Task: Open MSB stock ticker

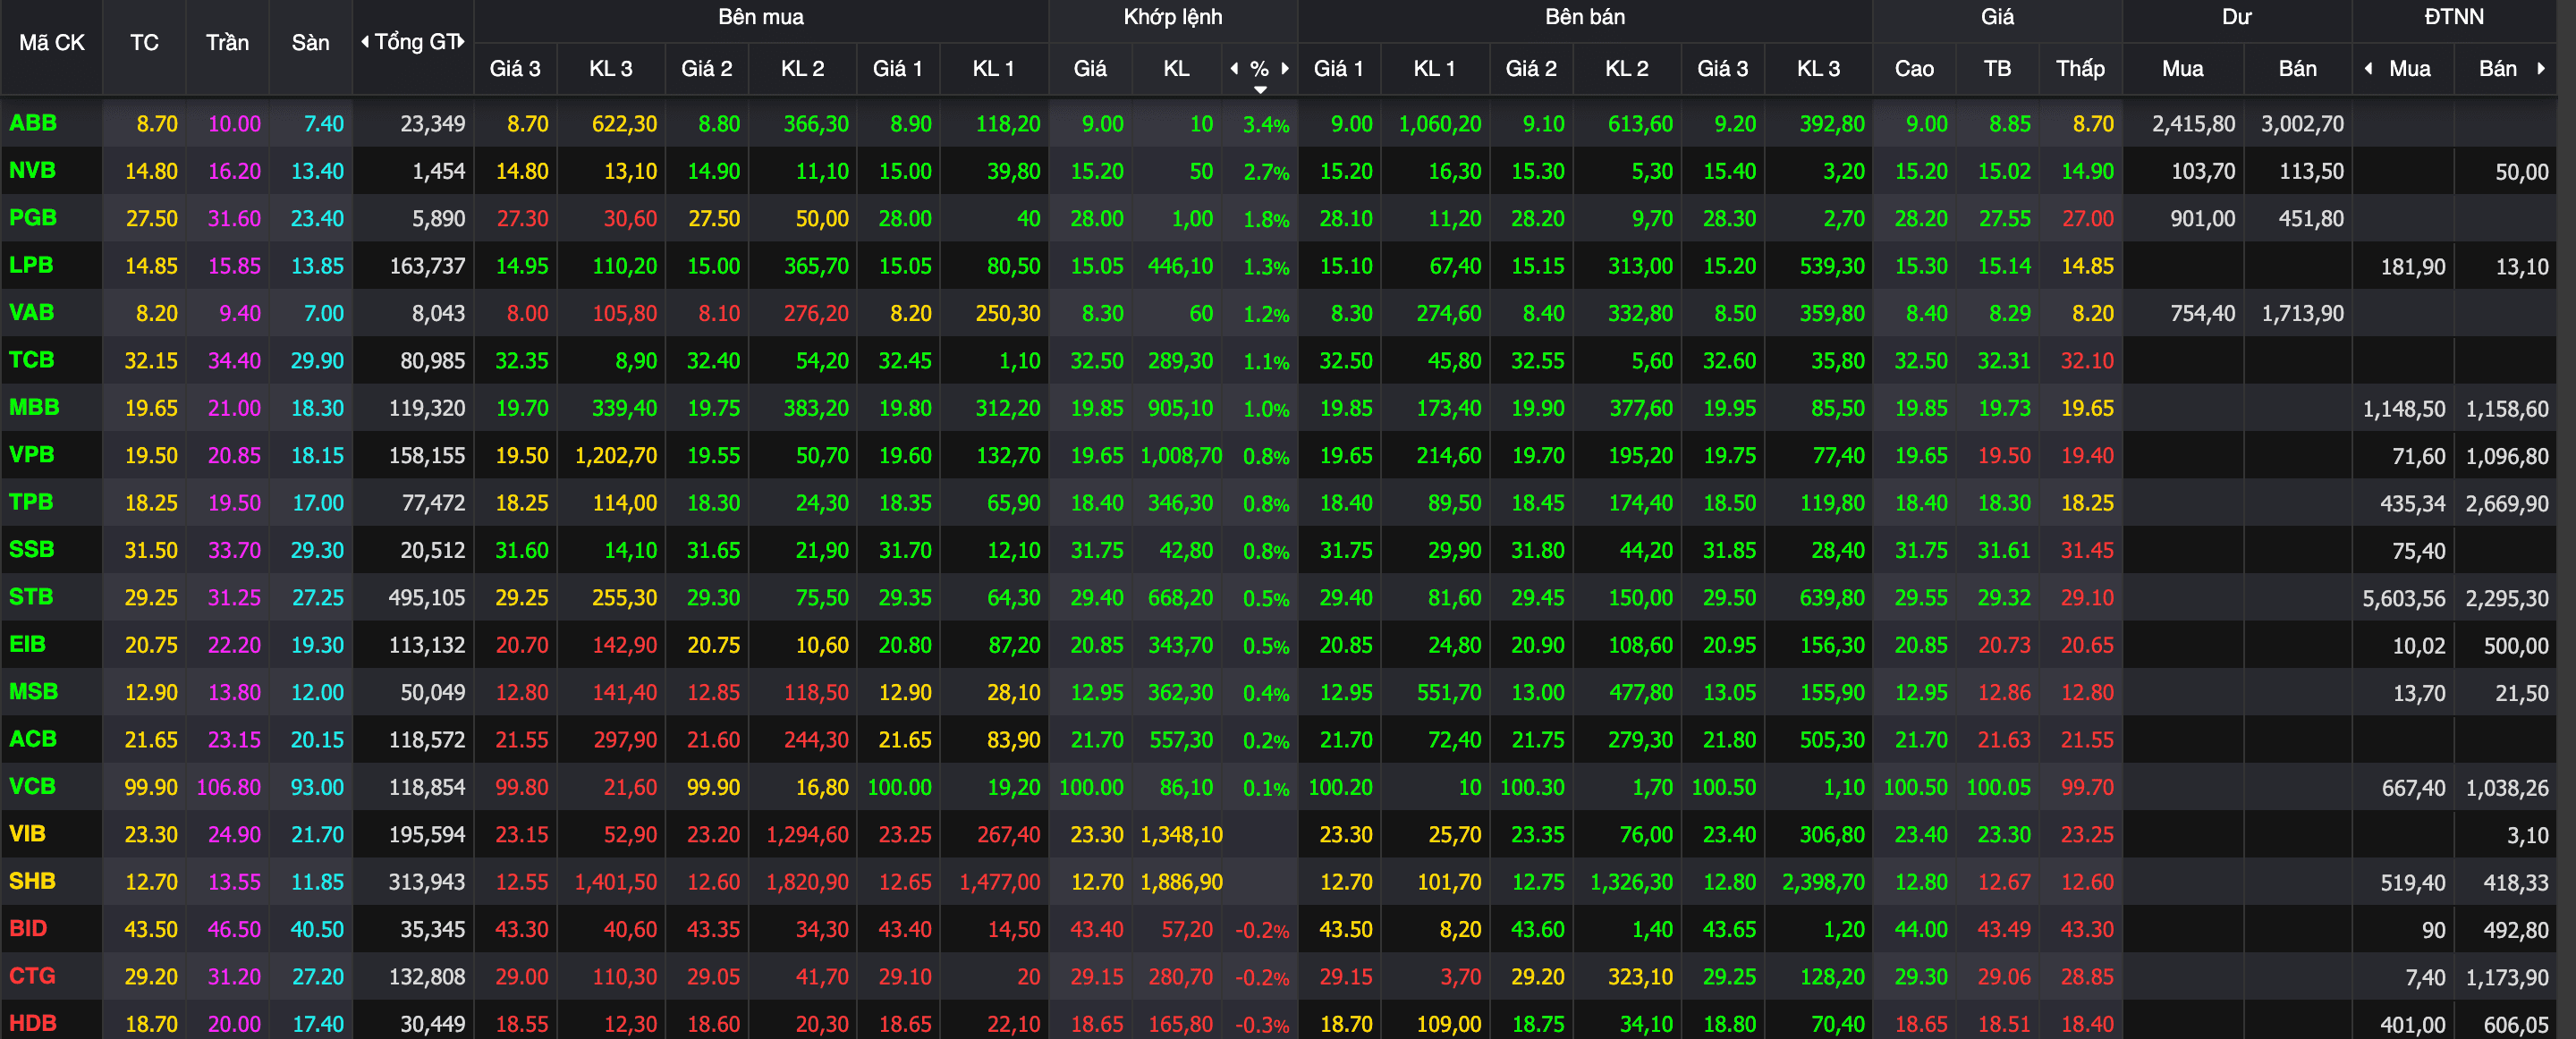Action: click(34, 691)
